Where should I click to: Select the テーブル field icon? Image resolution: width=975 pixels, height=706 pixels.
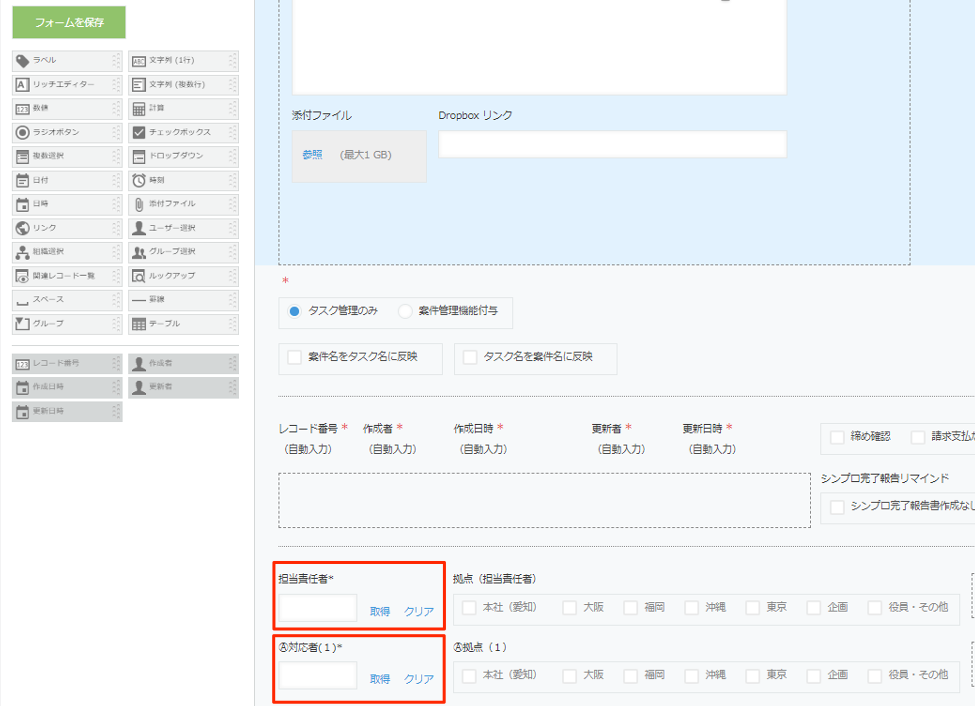(x=139, y=324)
